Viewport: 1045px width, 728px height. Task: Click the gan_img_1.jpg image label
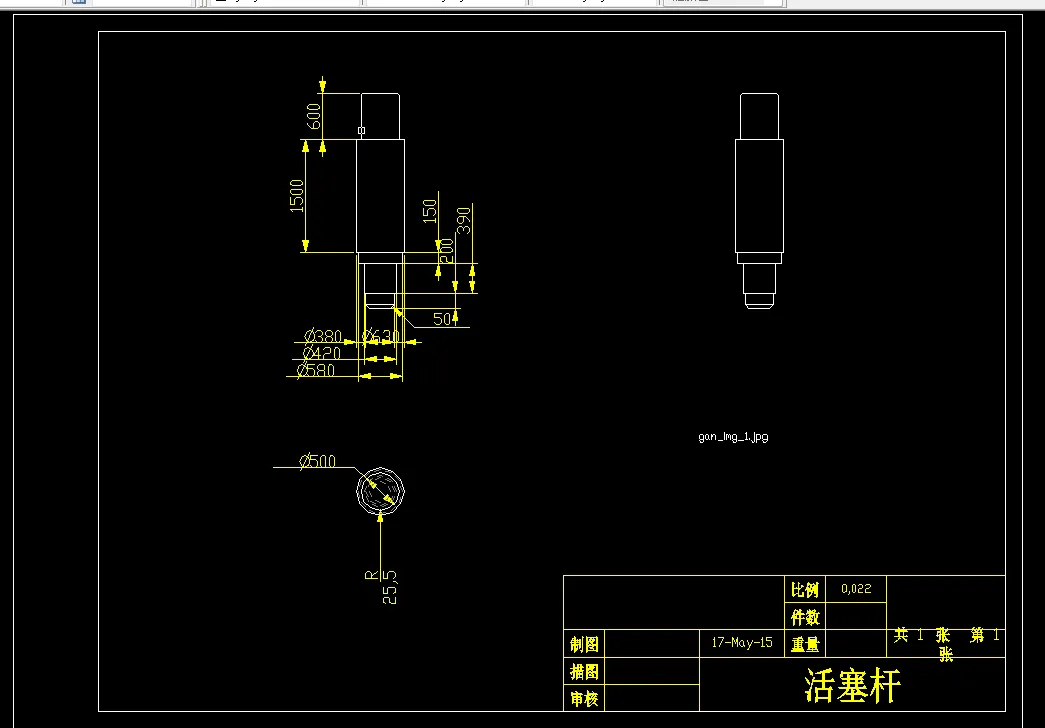[x=733, y=437]
